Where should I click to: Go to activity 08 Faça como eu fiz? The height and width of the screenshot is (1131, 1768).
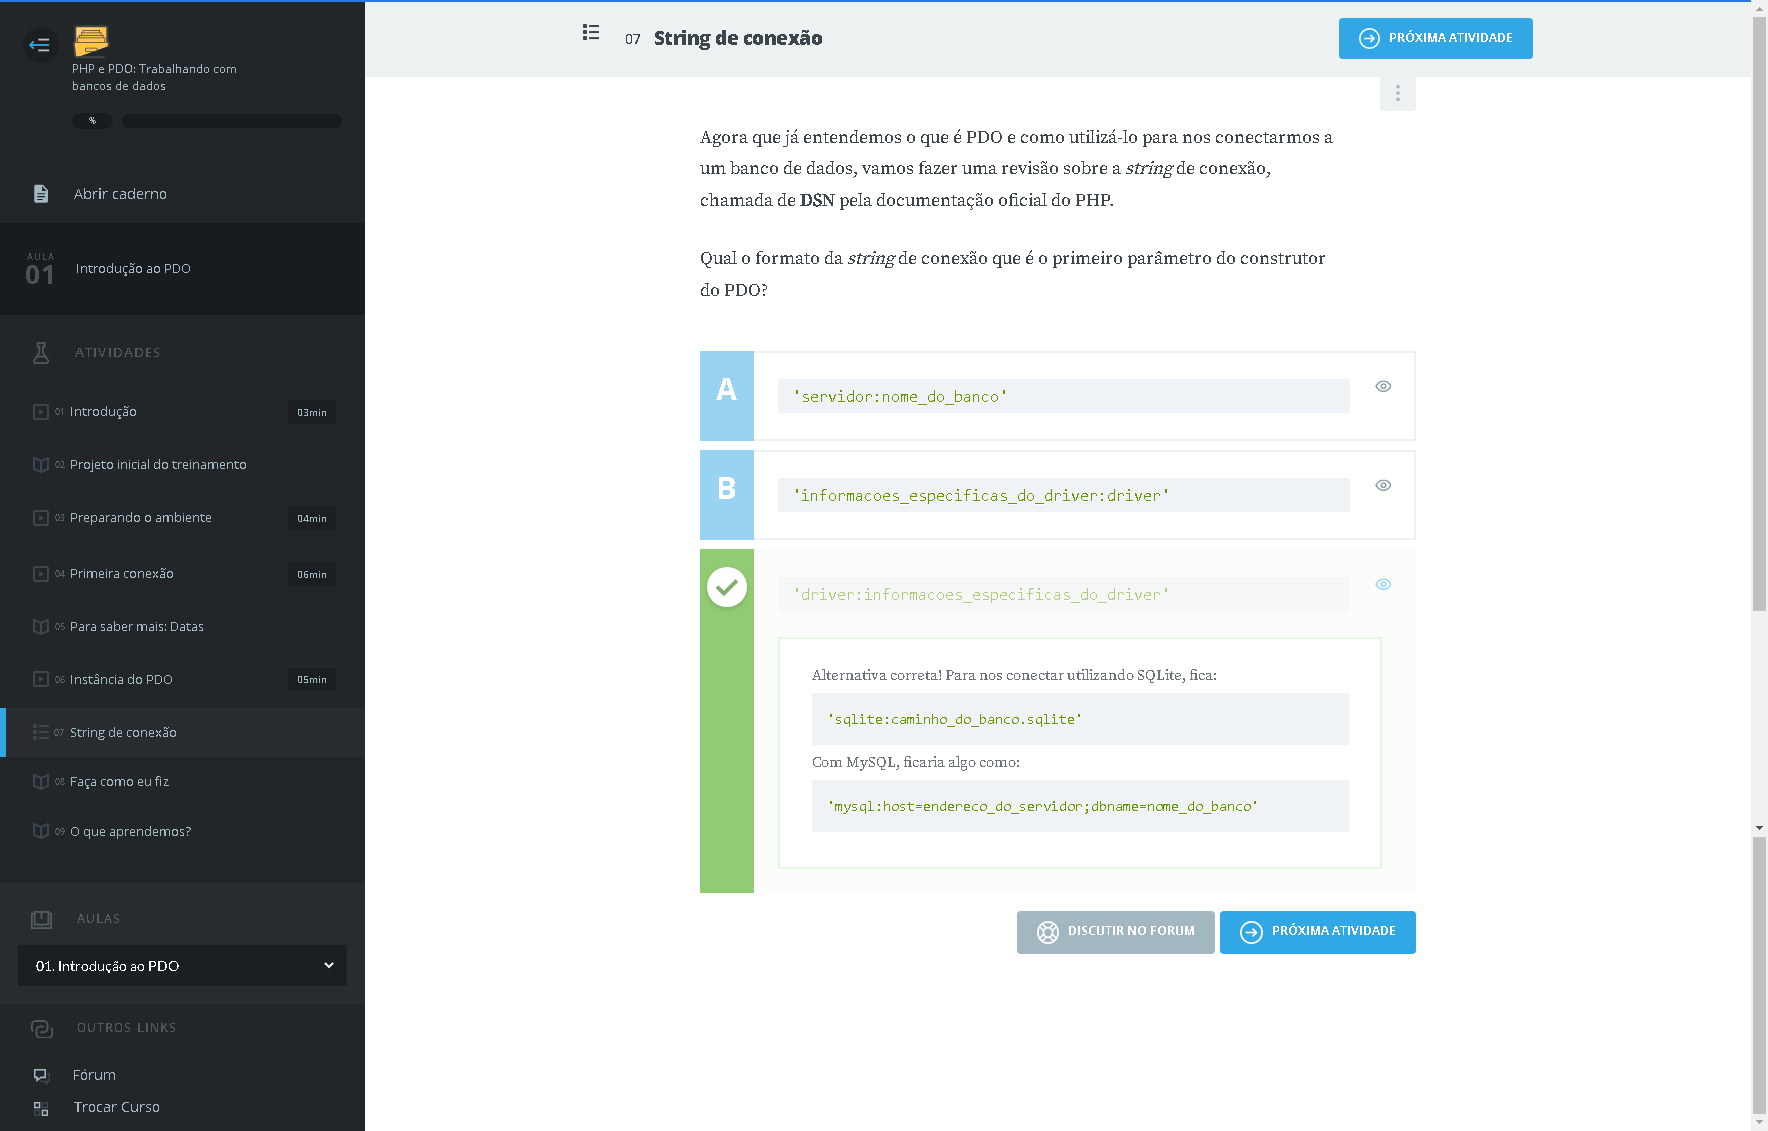pos(119,782)
